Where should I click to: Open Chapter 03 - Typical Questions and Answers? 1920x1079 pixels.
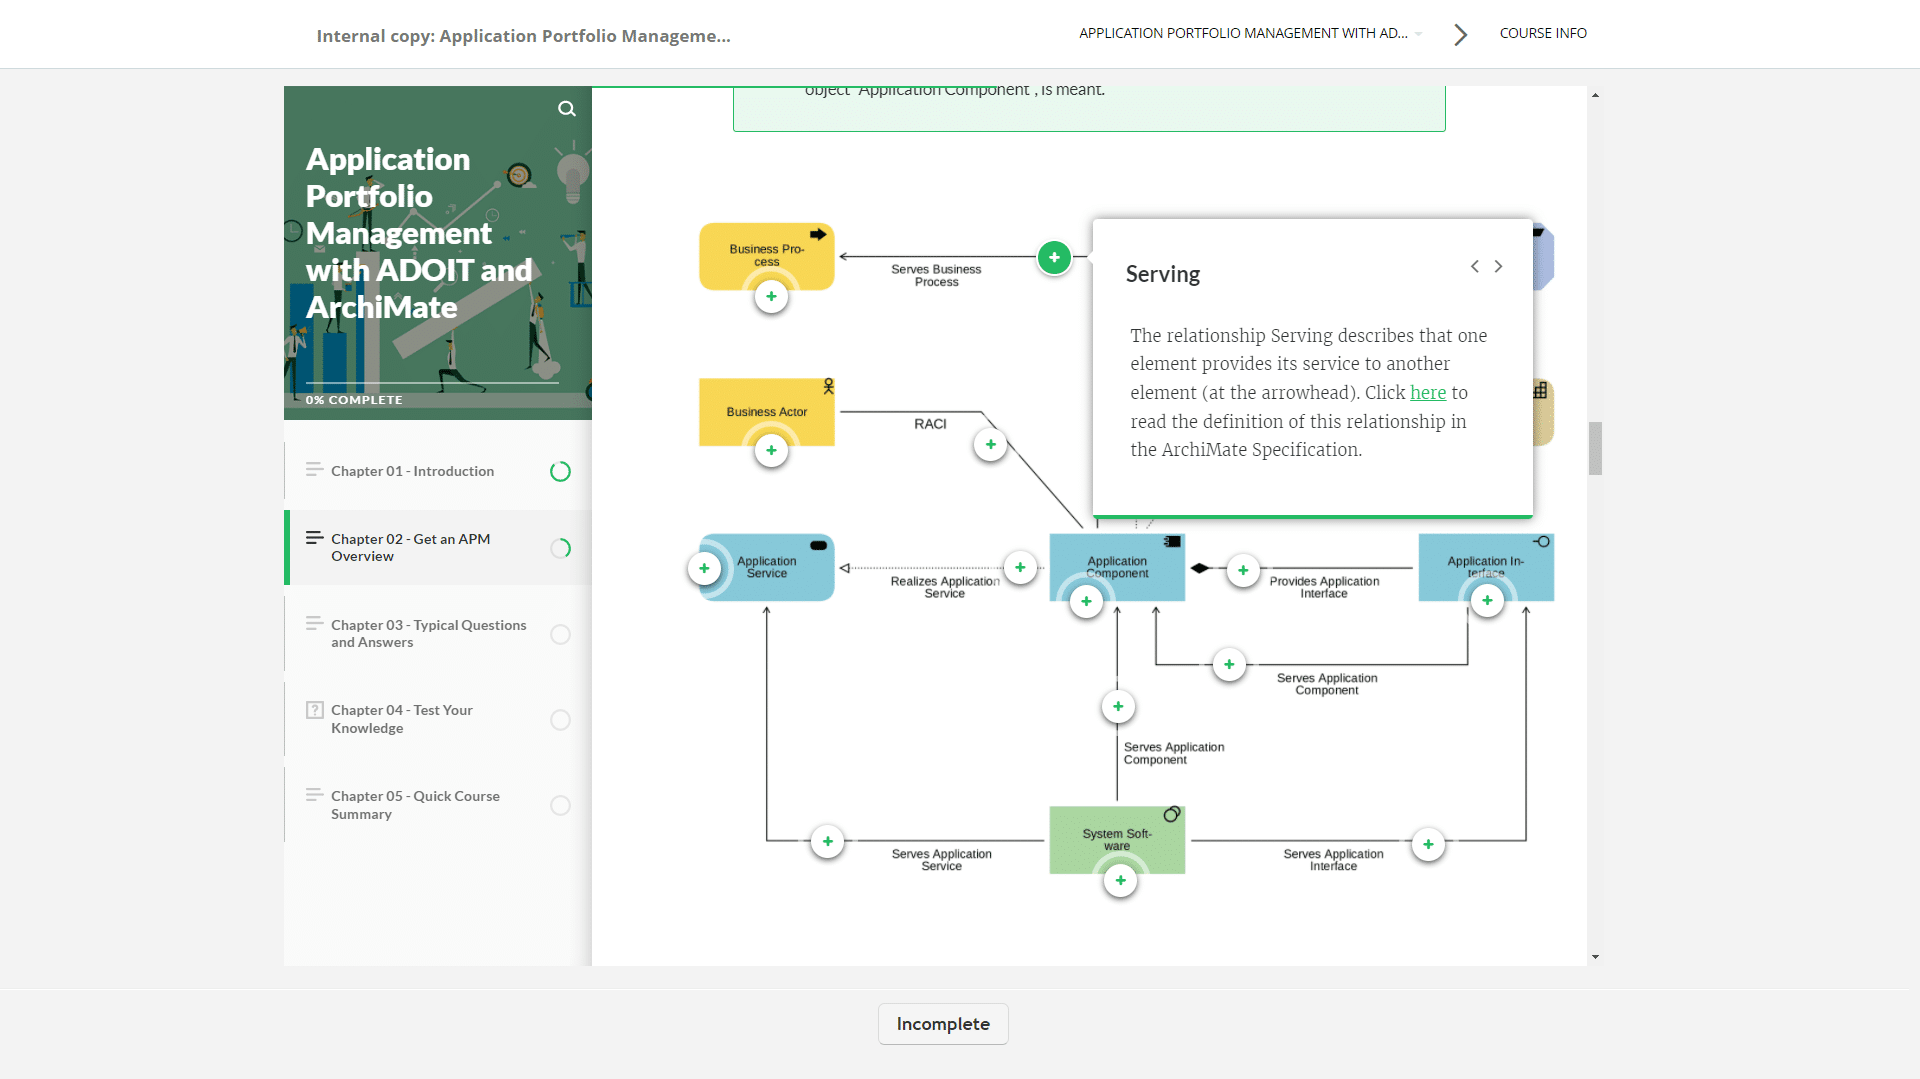[x=428, y=634]
